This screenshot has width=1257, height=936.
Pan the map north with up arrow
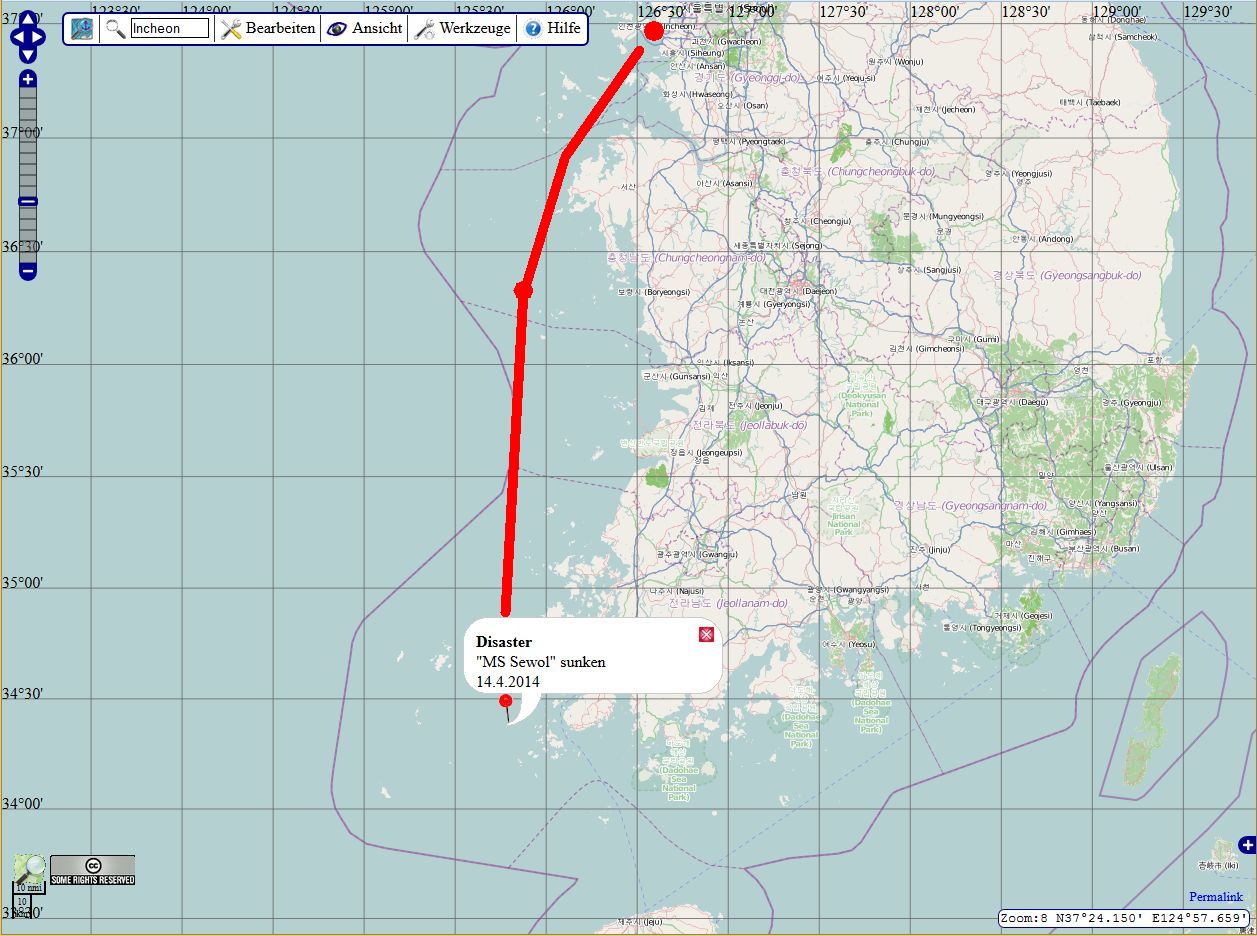(27, 19)
